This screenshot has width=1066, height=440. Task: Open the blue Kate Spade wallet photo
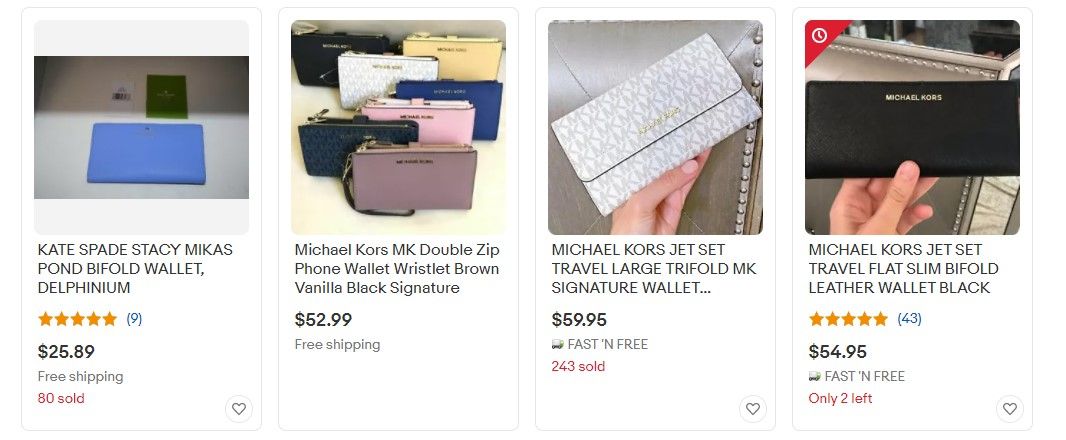pos(141,127)
